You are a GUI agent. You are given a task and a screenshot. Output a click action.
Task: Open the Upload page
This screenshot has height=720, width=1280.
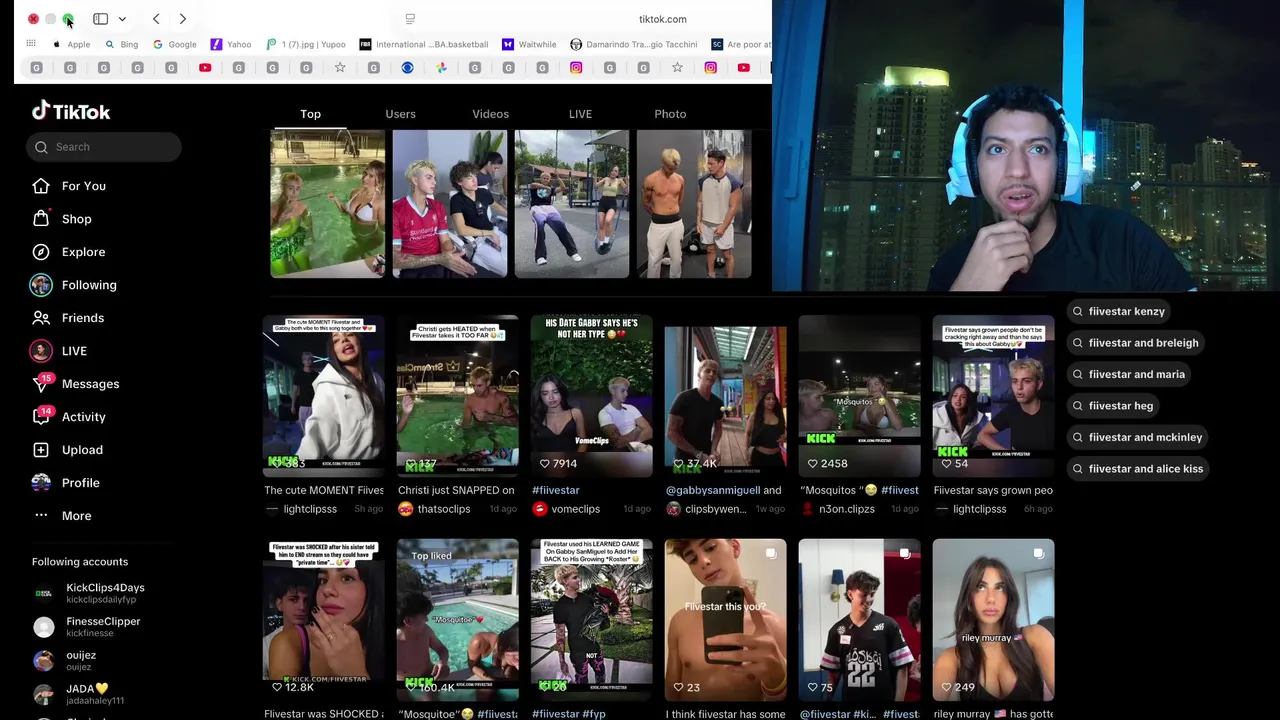coord(82,450)
